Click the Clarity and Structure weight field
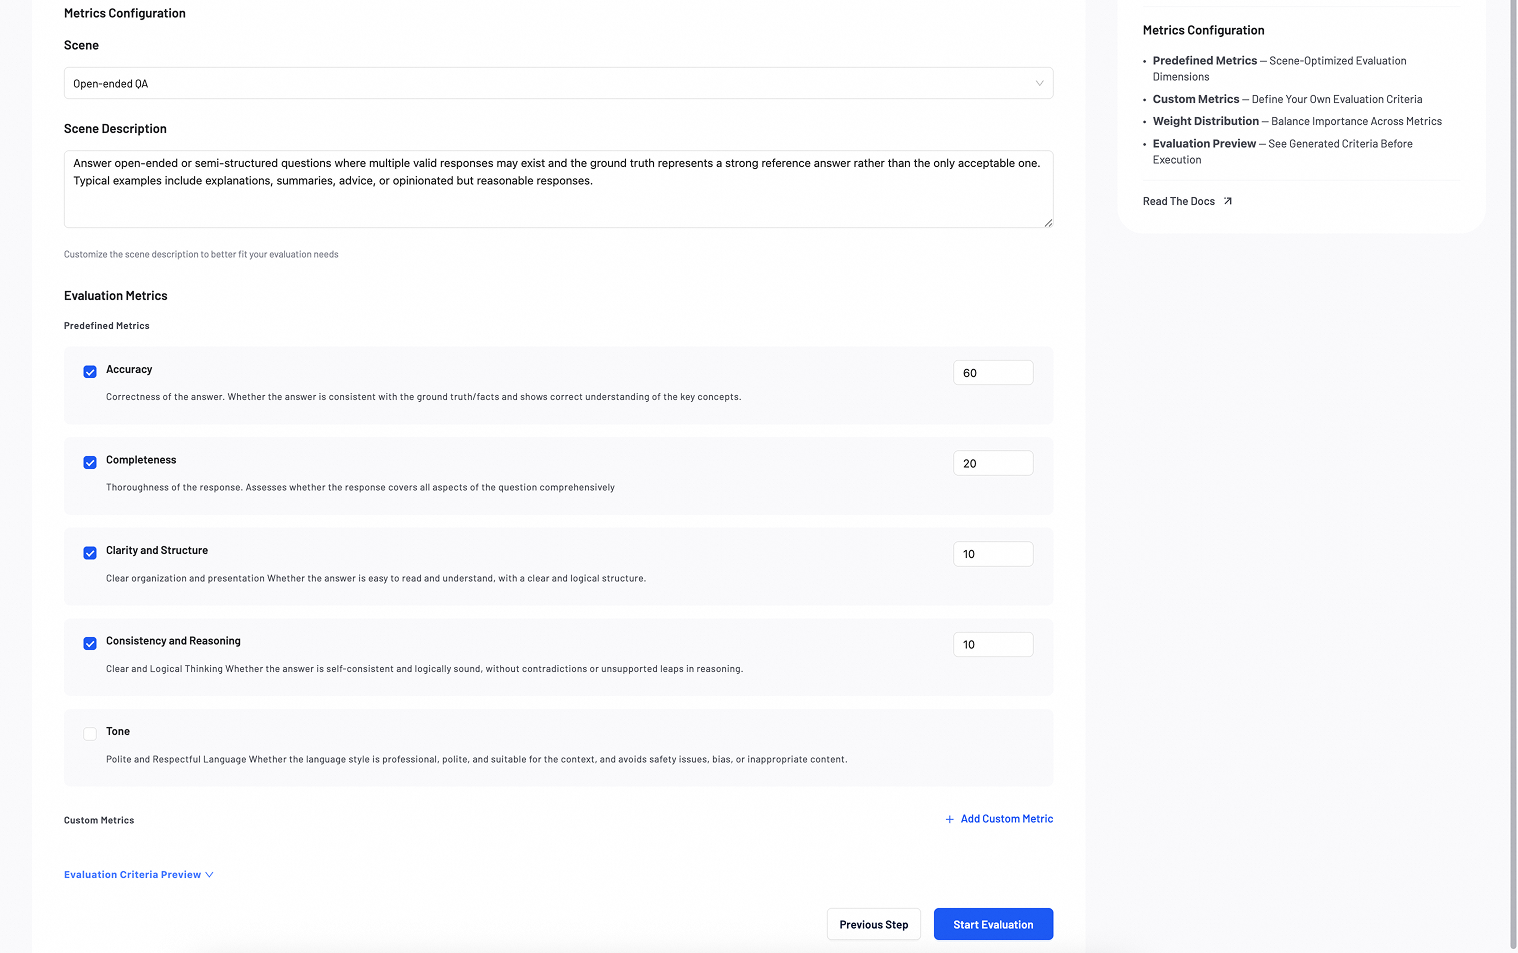 [993, 554]
